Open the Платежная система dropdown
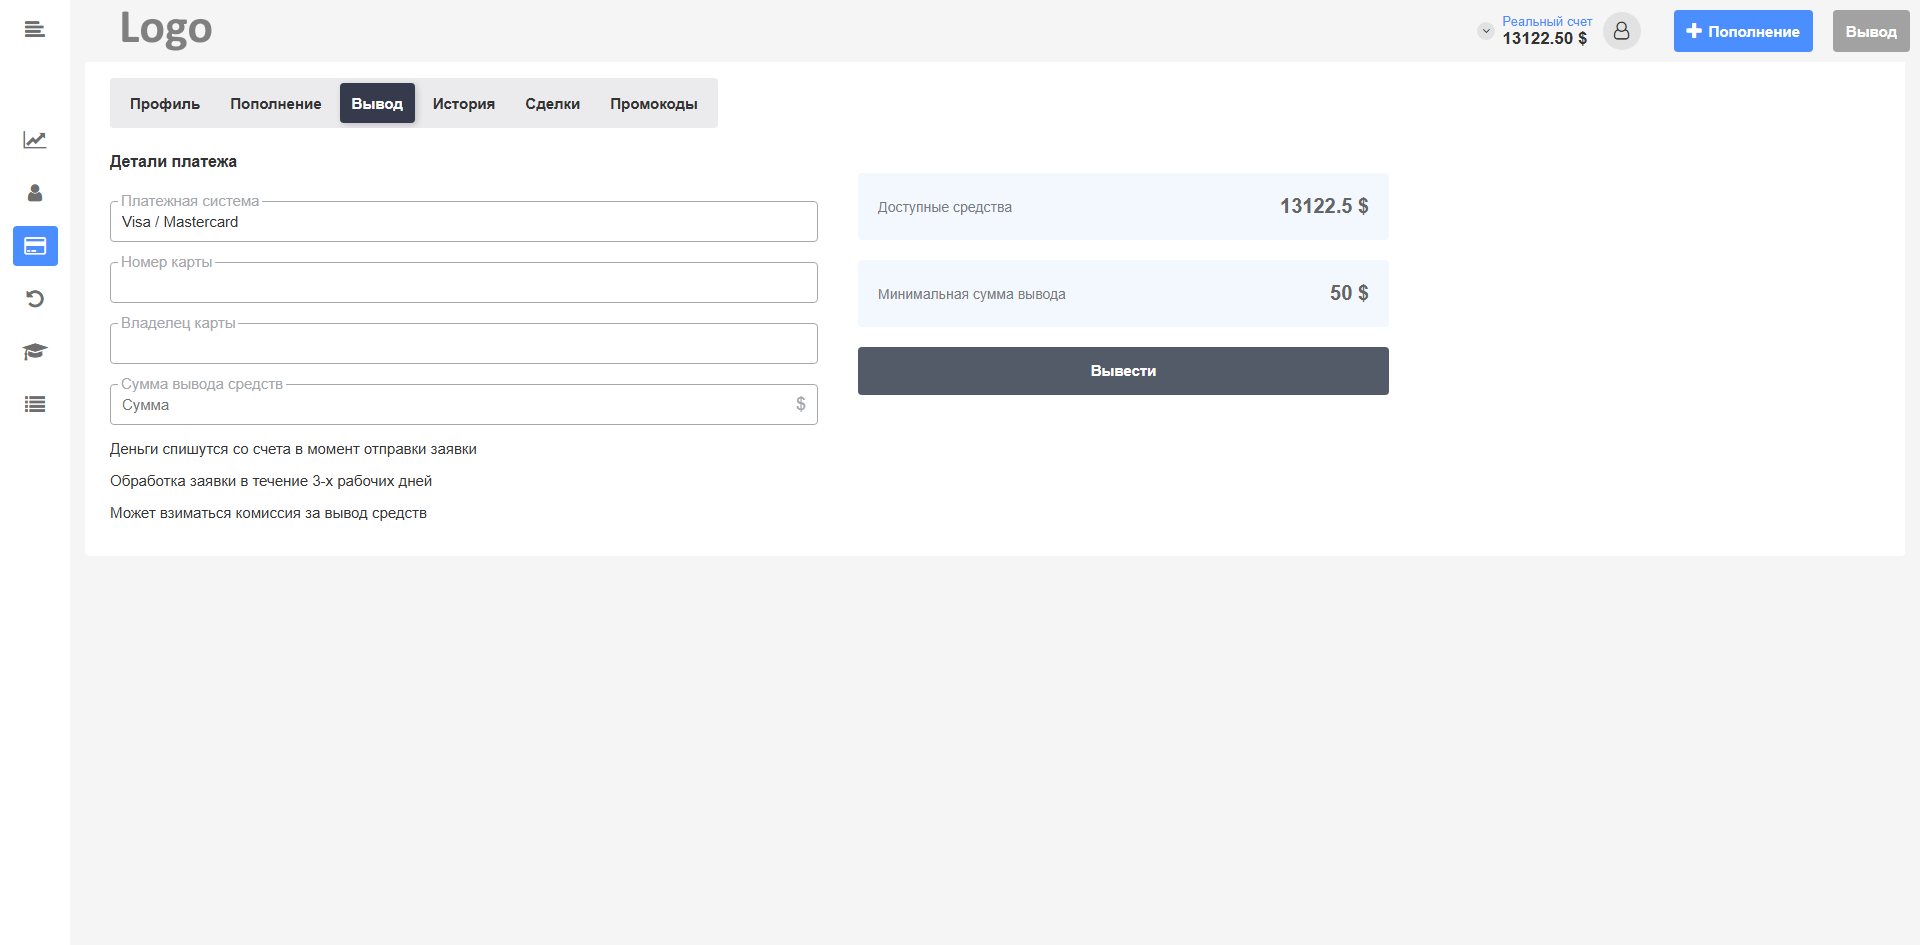1920x945 pixels. (x=463, y=222)
